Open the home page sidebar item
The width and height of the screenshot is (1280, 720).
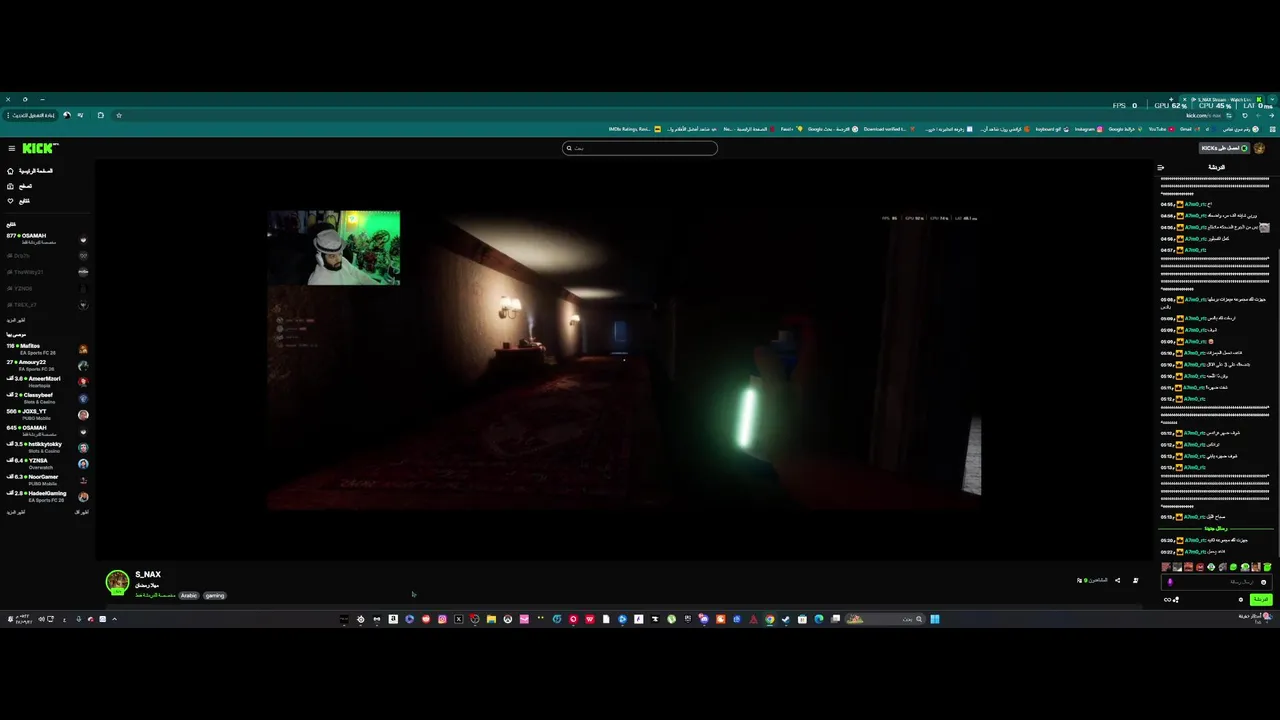[x=30, y=171]
